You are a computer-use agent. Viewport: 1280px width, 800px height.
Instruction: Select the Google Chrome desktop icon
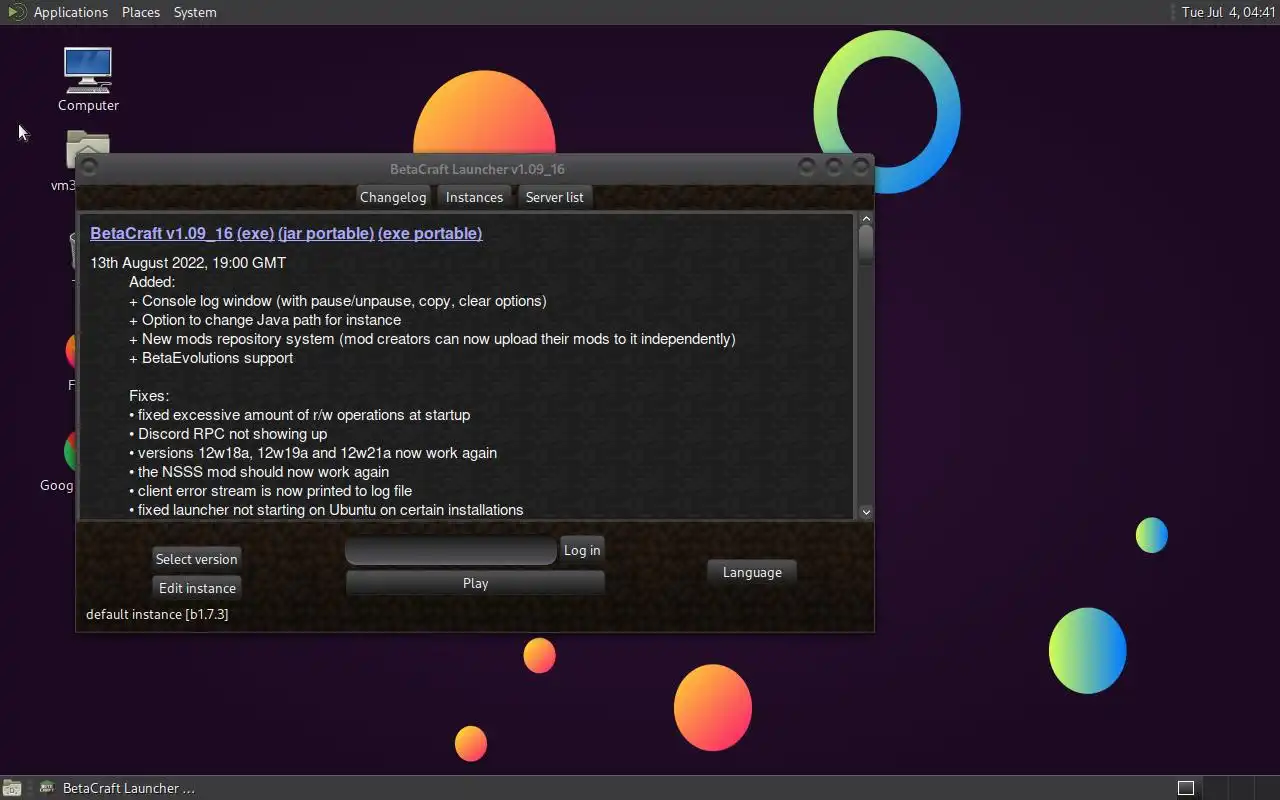coord(69,452)
